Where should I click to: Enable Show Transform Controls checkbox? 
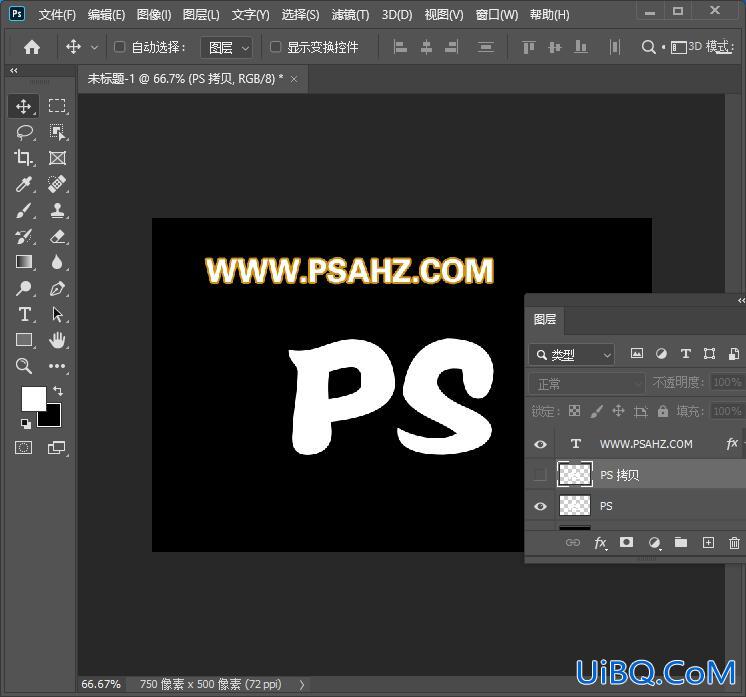[275, 47]
